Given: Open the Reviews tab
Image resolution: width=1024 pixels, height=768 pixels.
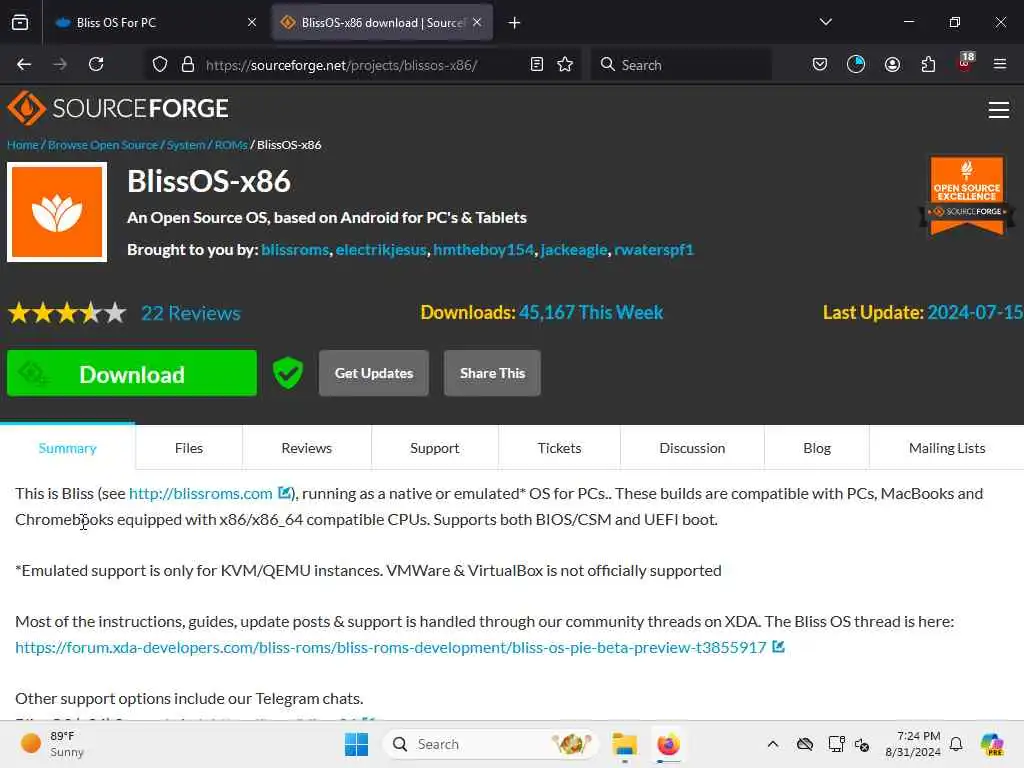Looking at the screenshot, I should [x=306, y=448].
